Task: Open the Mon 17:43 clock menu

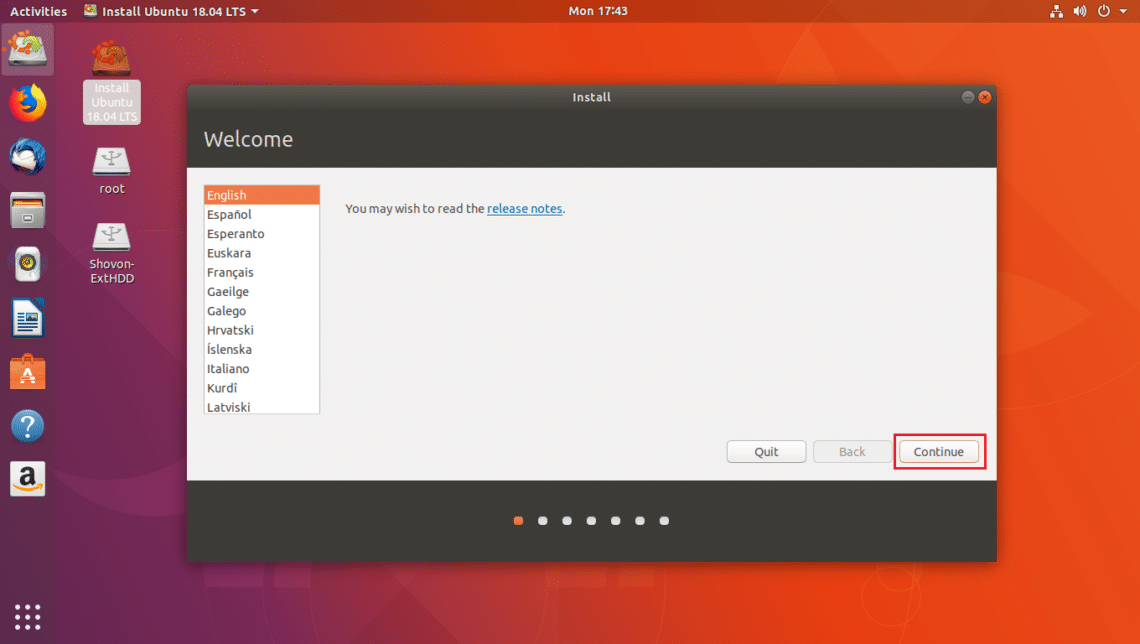Action: click(x=598, y=11)
